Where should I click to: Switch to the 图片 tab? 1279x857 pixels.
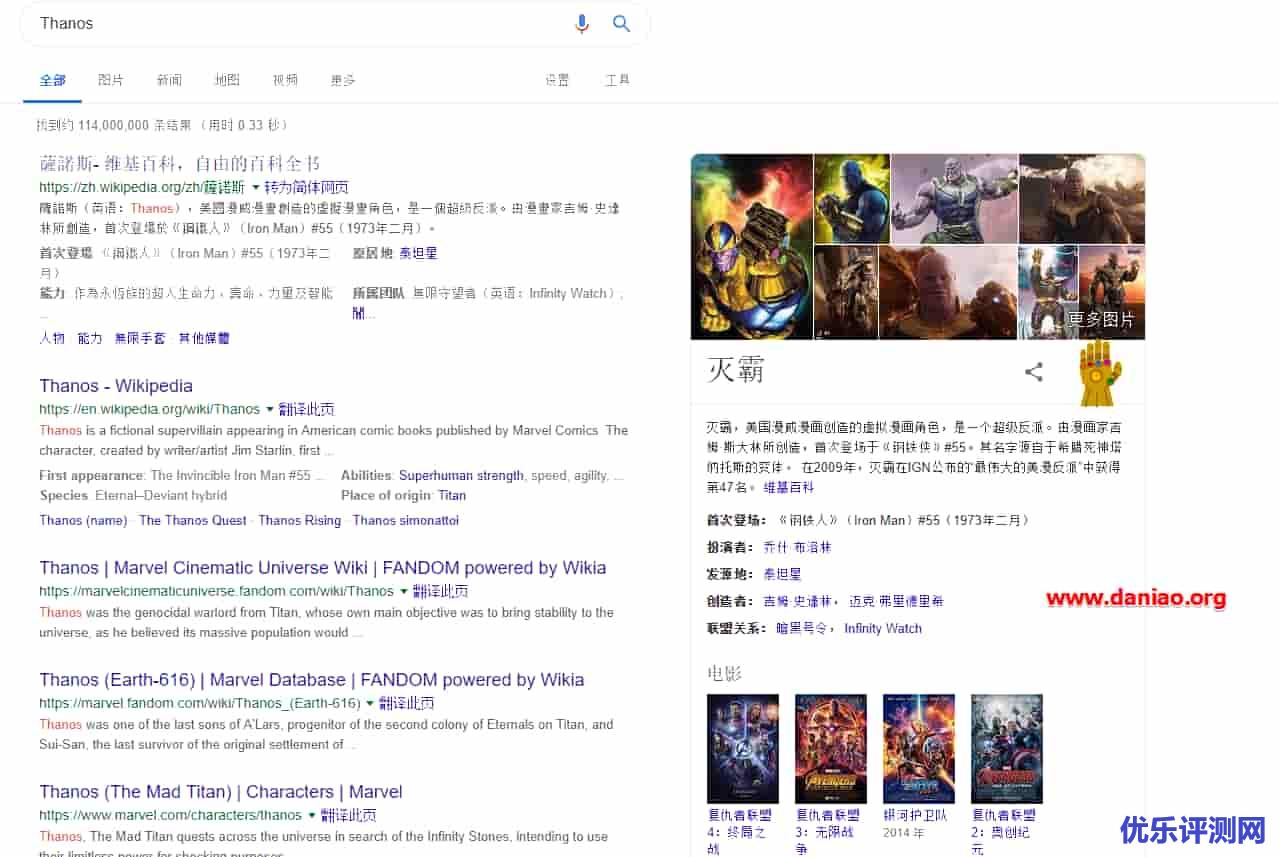(x=111, y=80)
